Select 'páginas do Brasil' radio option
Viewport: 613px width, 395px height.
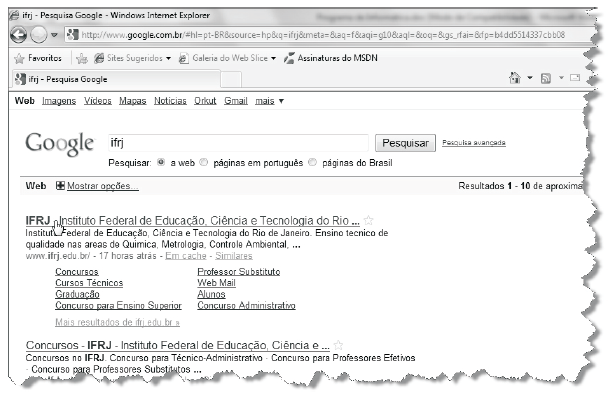pyautogui.click(x=312, y=162)
